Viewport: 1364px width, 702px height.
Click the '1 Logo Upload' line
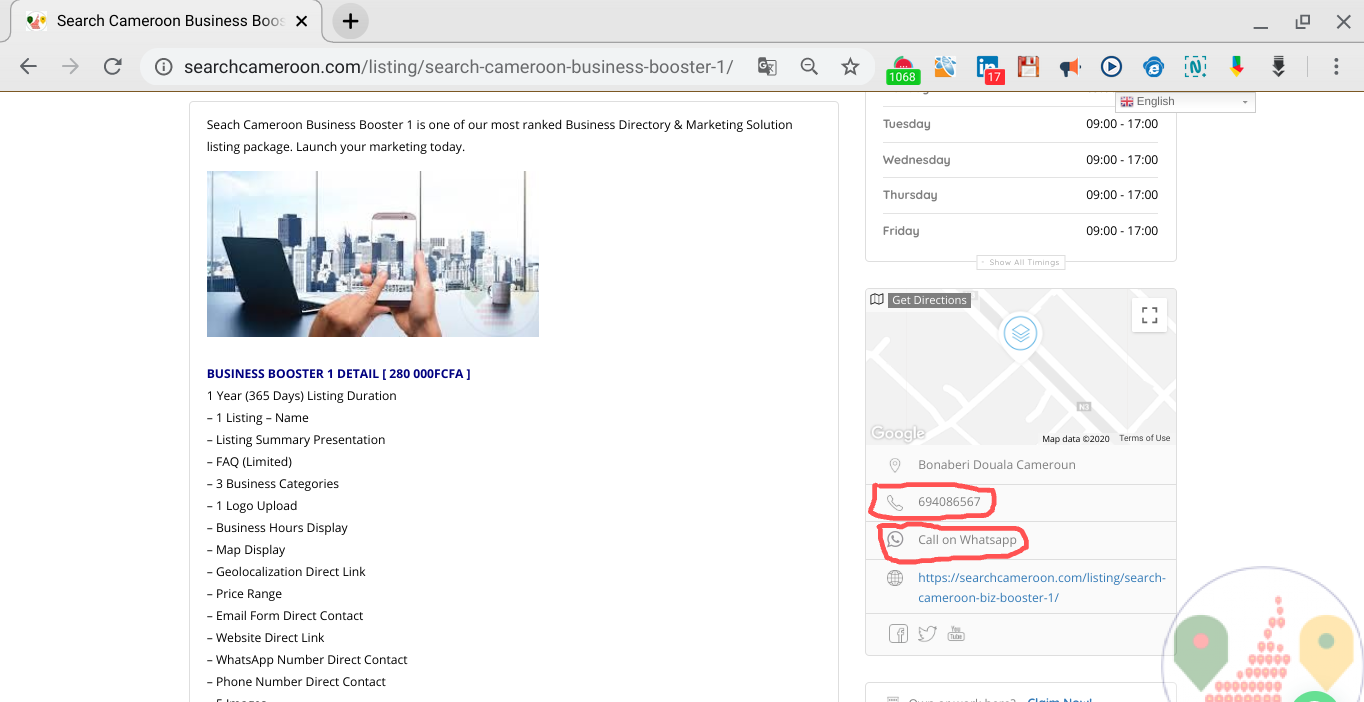(x=252, y=506)
